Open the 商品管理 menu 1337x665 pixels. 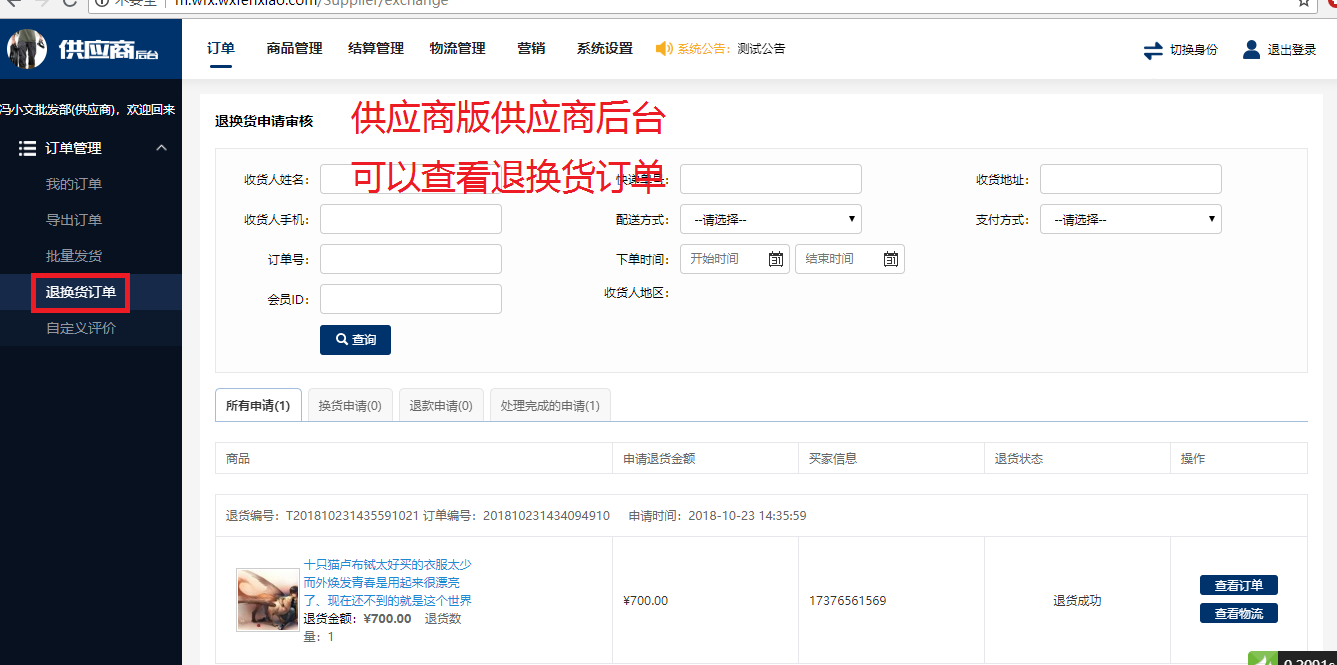click(x=293, y=48)
